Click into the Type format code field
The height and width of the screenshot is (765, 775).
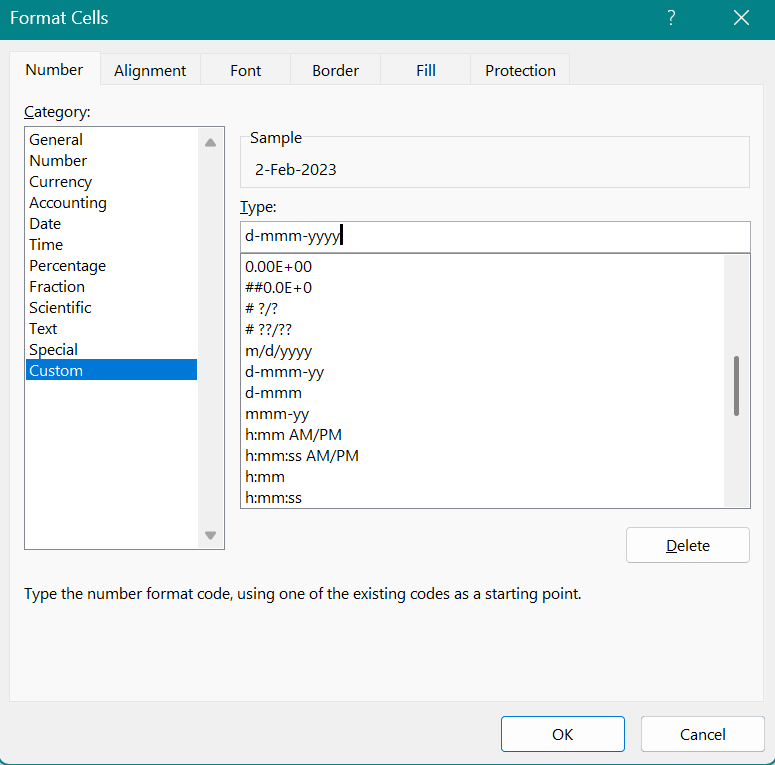(x=495, y=236)
